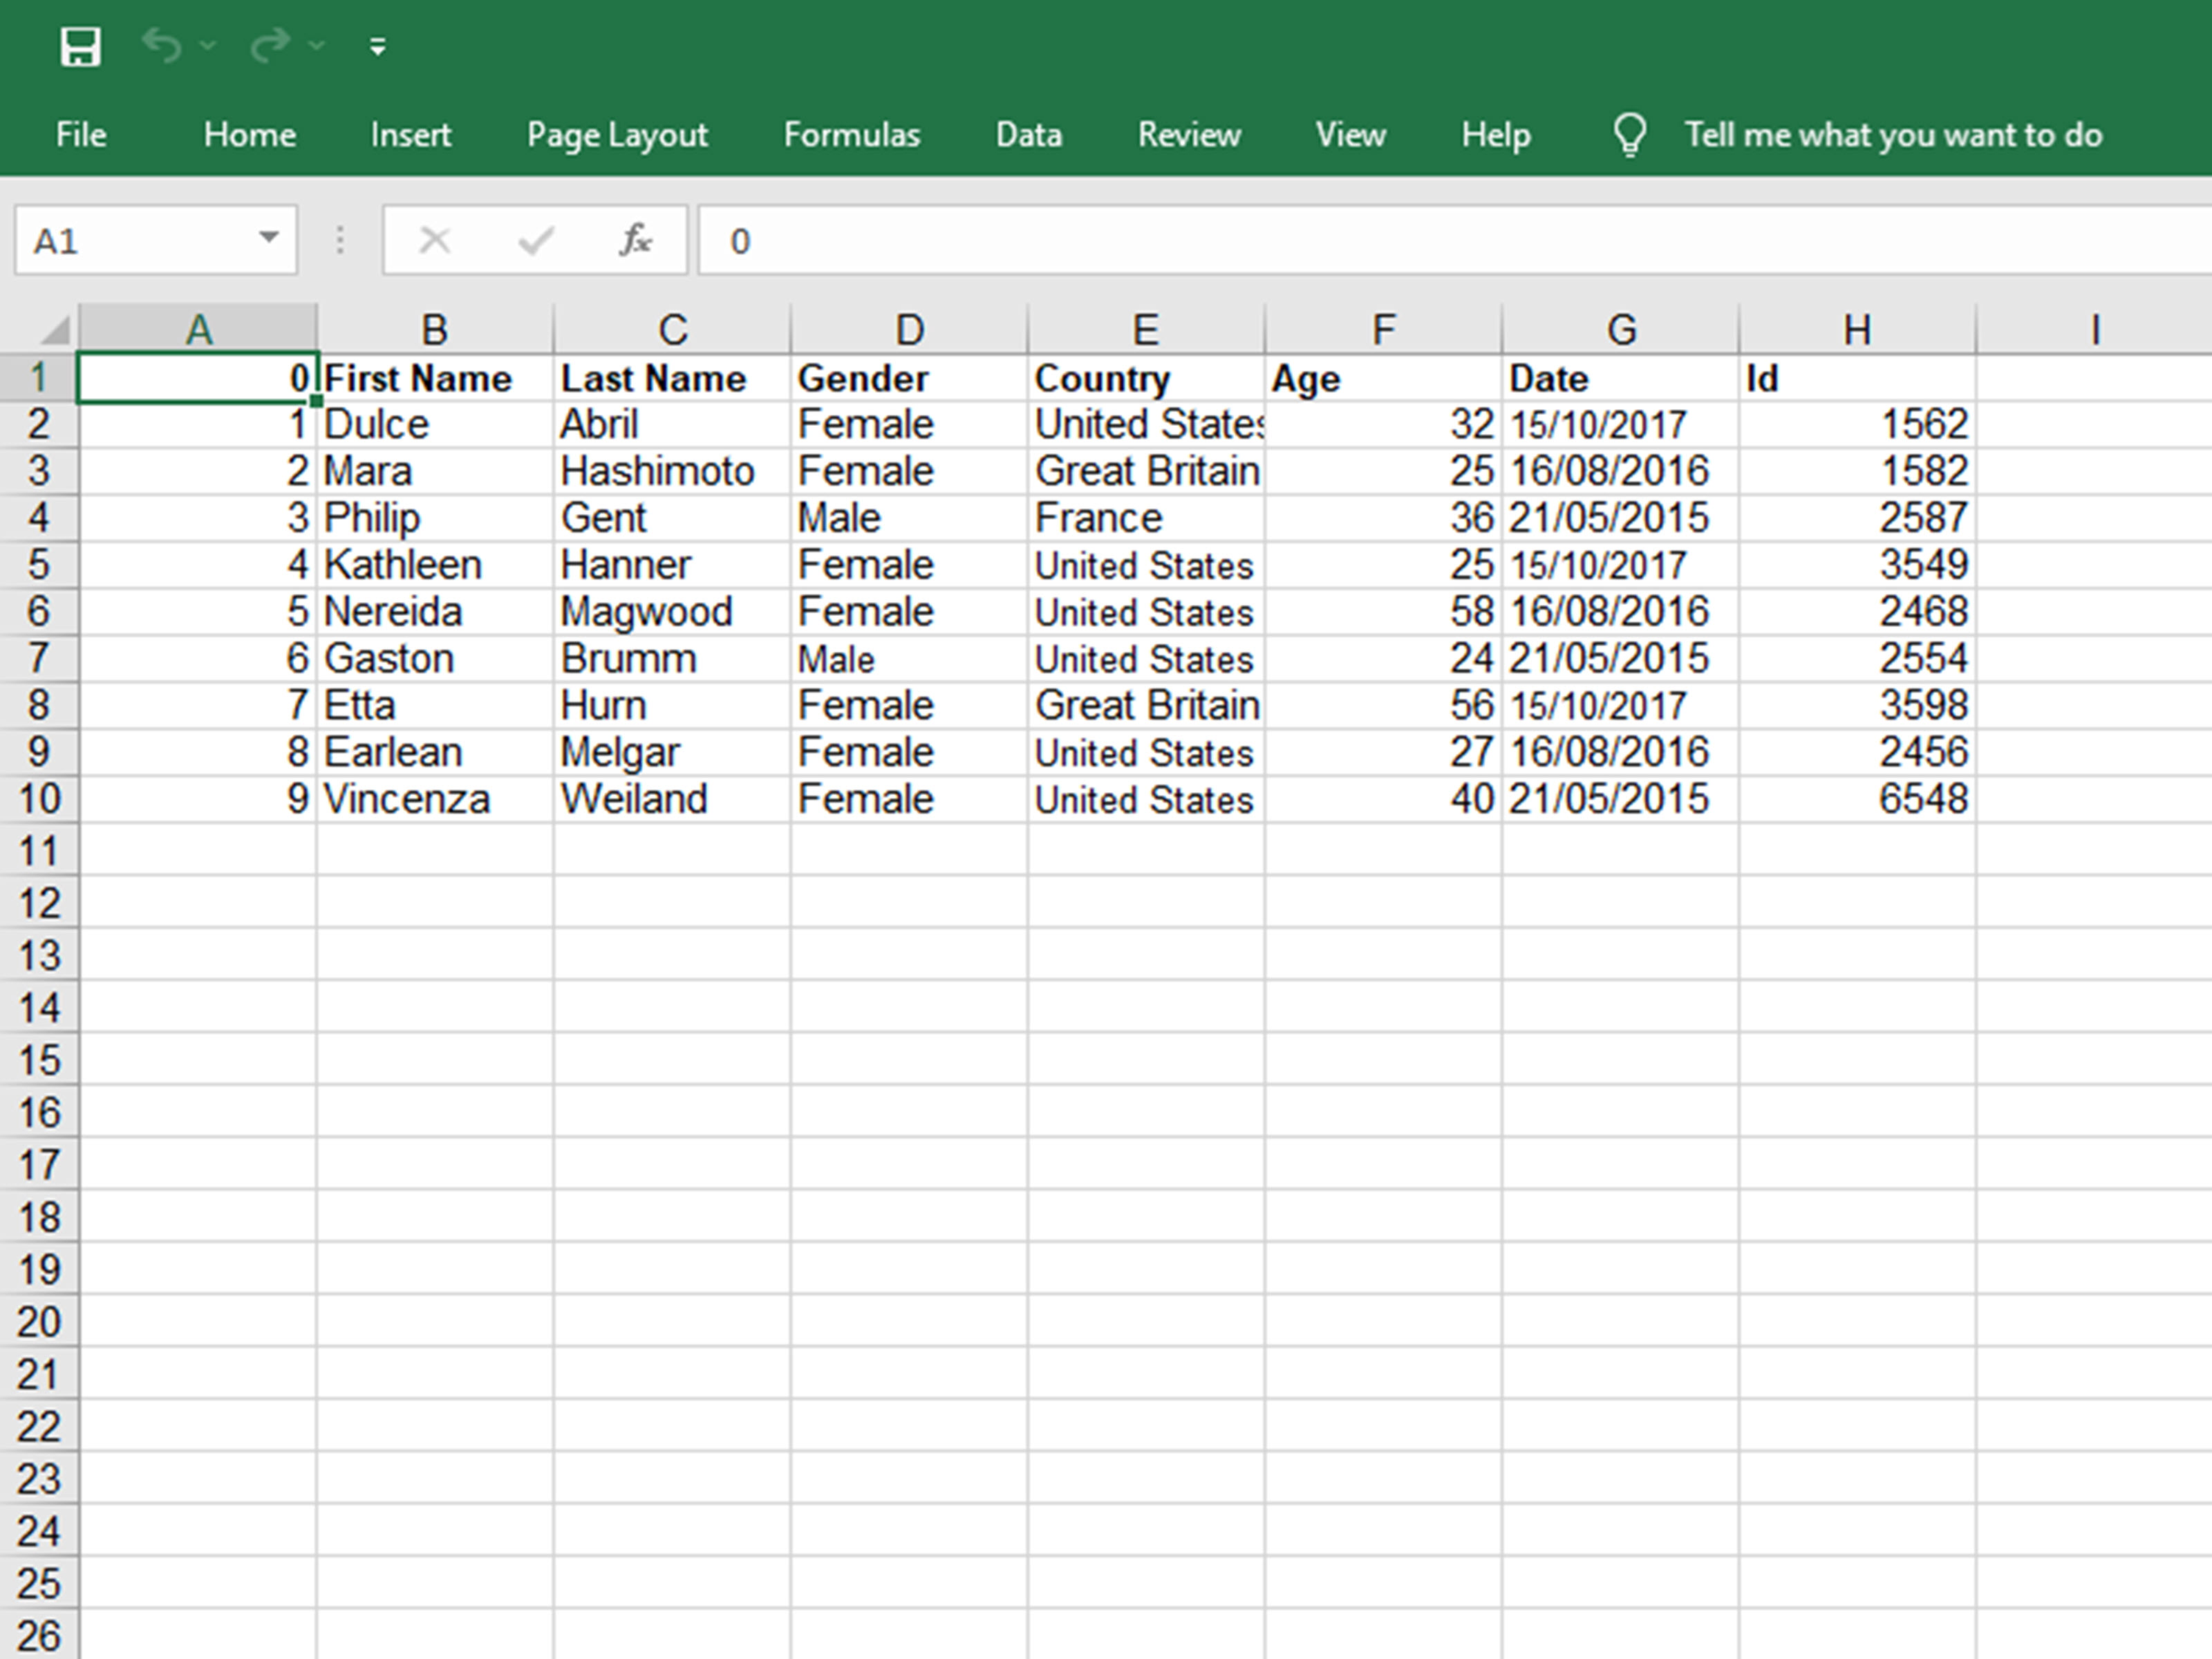Expand the Name Box dropdown arrow

pyautogui.click(x=268, y=238)
